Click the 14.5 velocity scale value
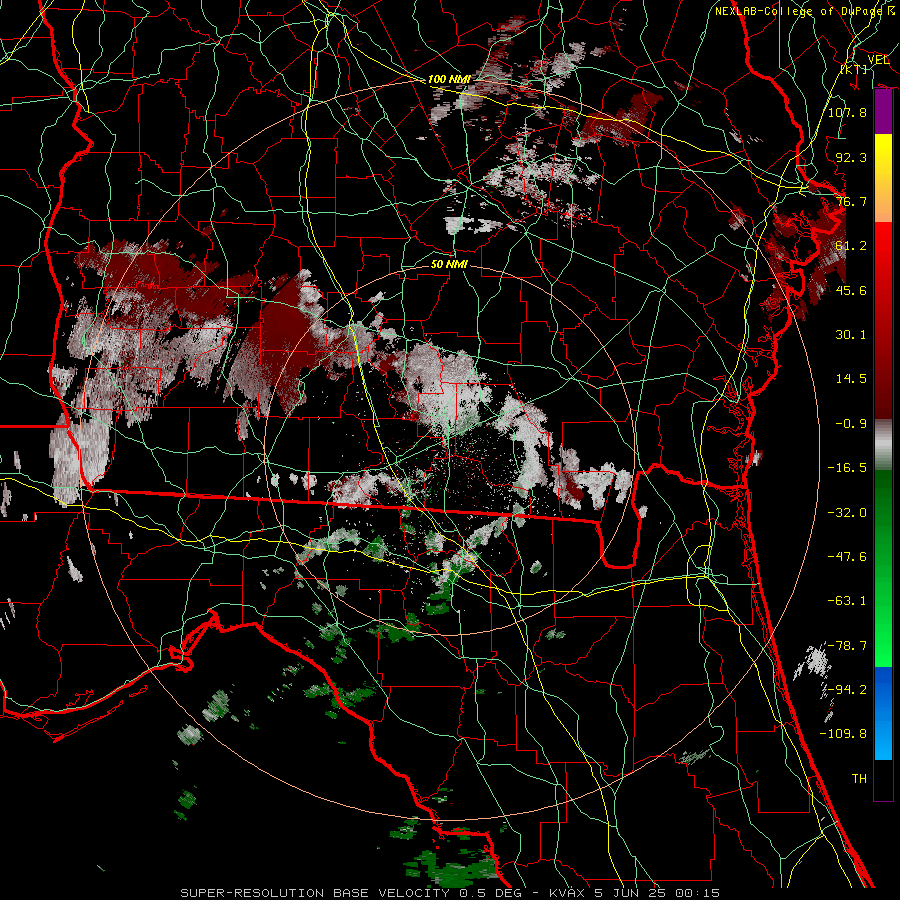The height and width of the screenshot is (900, 900). pyautogui.click(x=851, y=379)
